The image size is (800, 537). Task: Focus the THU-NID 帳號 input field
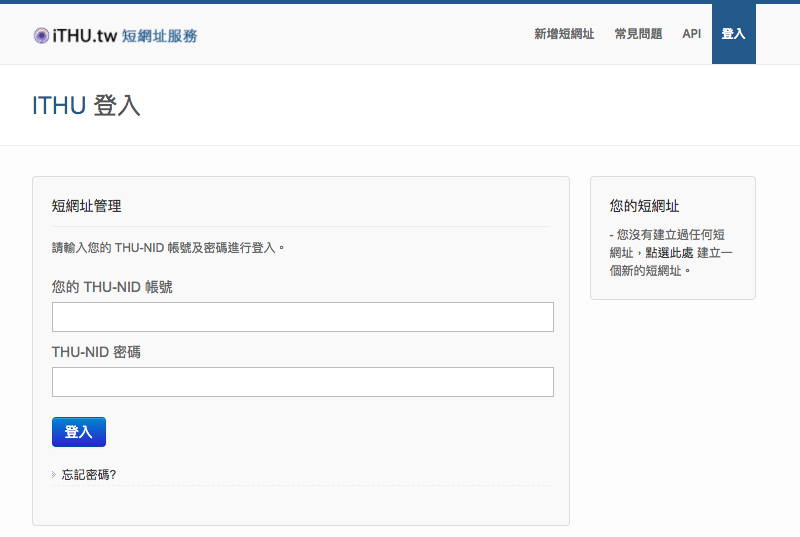[x=302, y=317]
